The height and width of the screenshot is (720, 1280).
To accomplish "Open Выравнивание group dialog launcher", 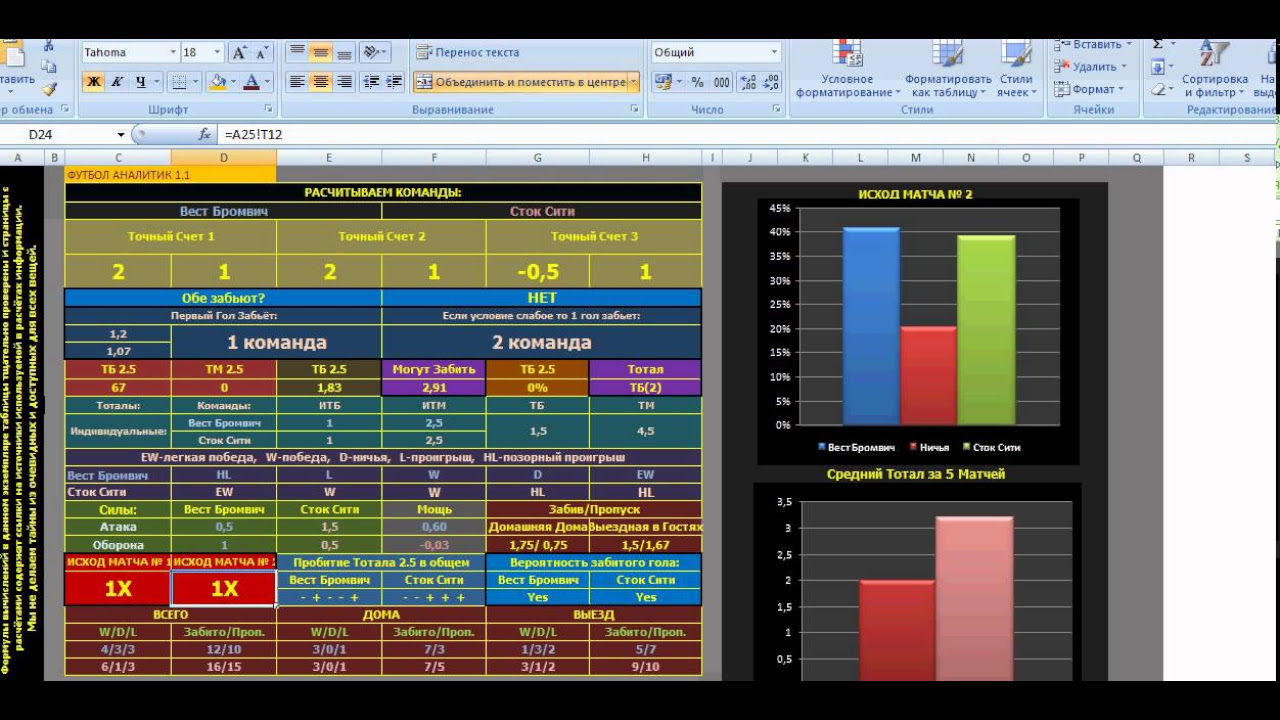I will click(634, 109).
